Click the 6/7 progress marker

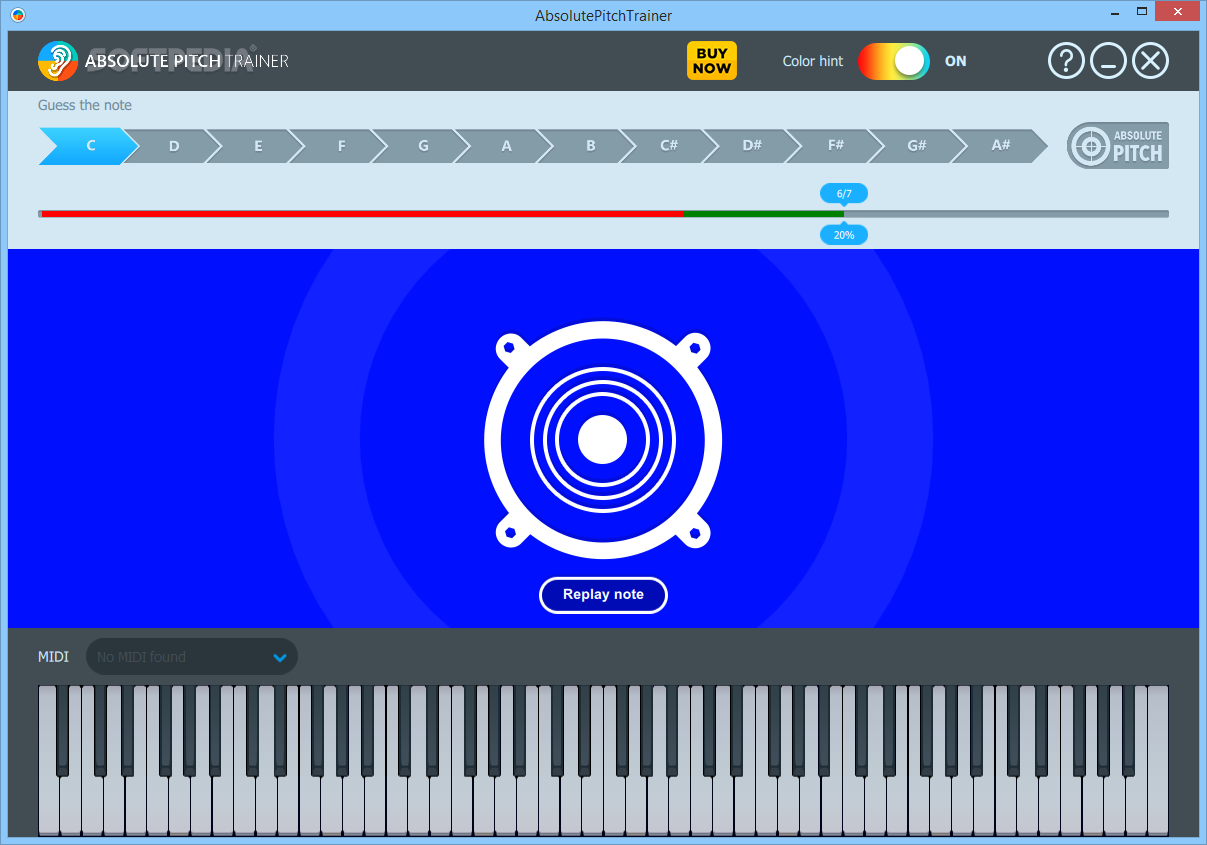pos(844,193)
